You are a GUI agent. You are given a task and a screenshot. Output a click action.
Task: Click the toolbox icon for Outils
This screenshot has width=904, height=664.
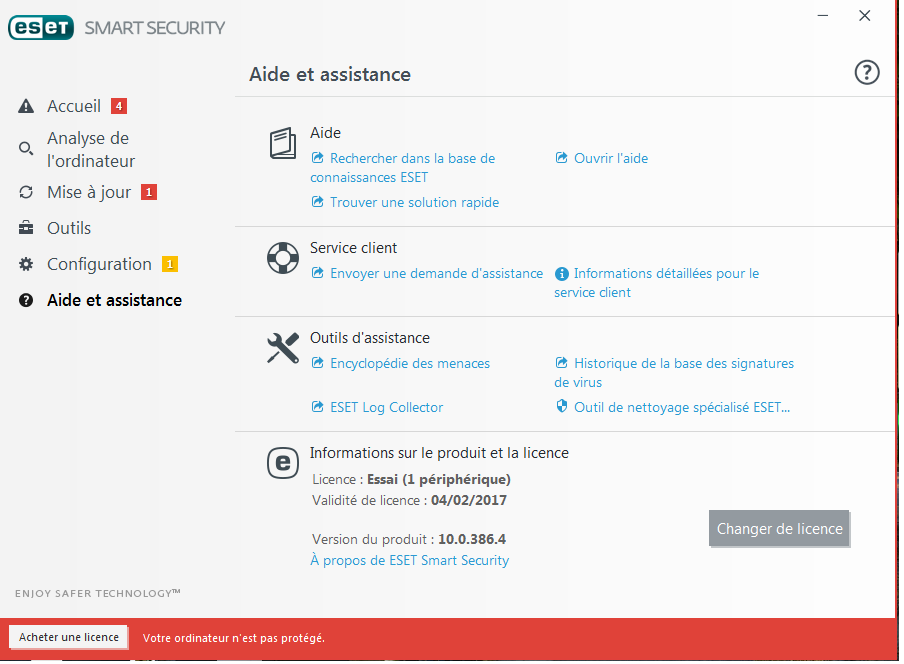coord(26,228)
